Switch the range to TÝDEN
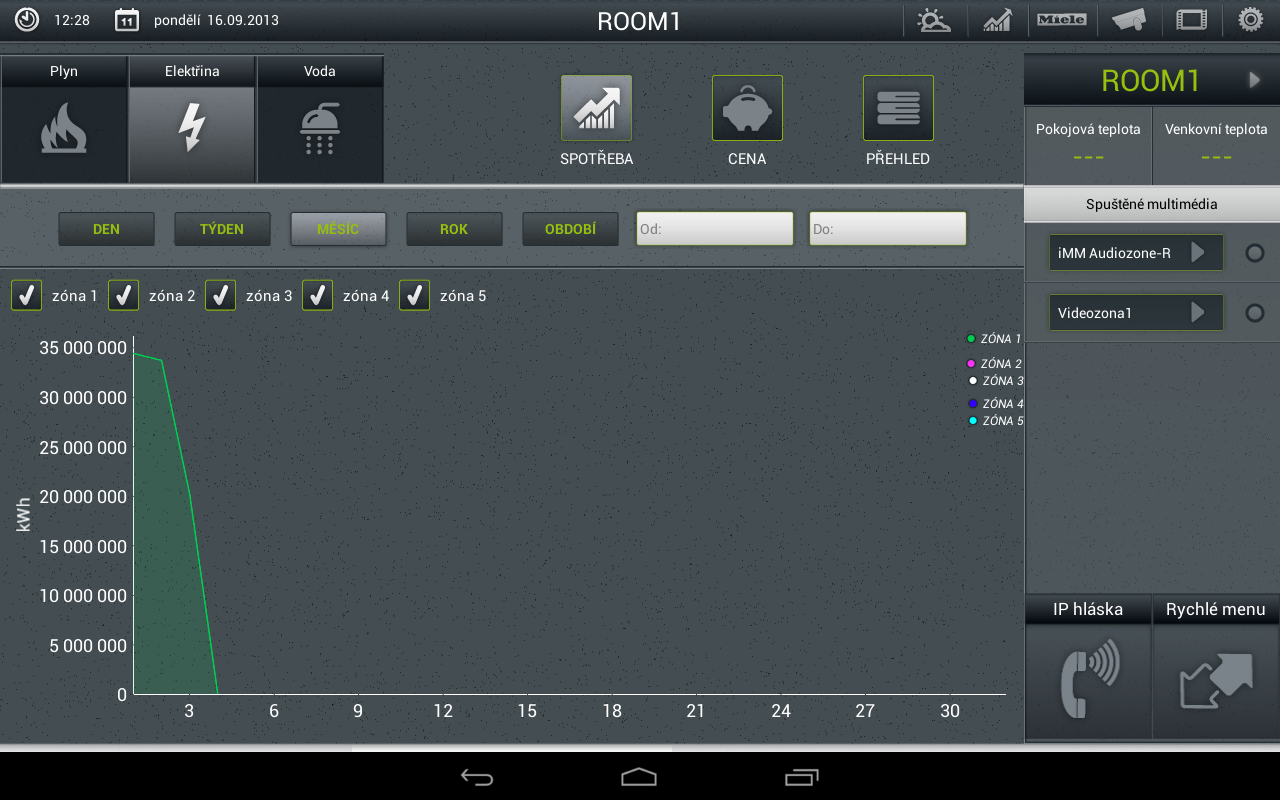This screenshot has height=800, width=1280. (x=222, y=229)
